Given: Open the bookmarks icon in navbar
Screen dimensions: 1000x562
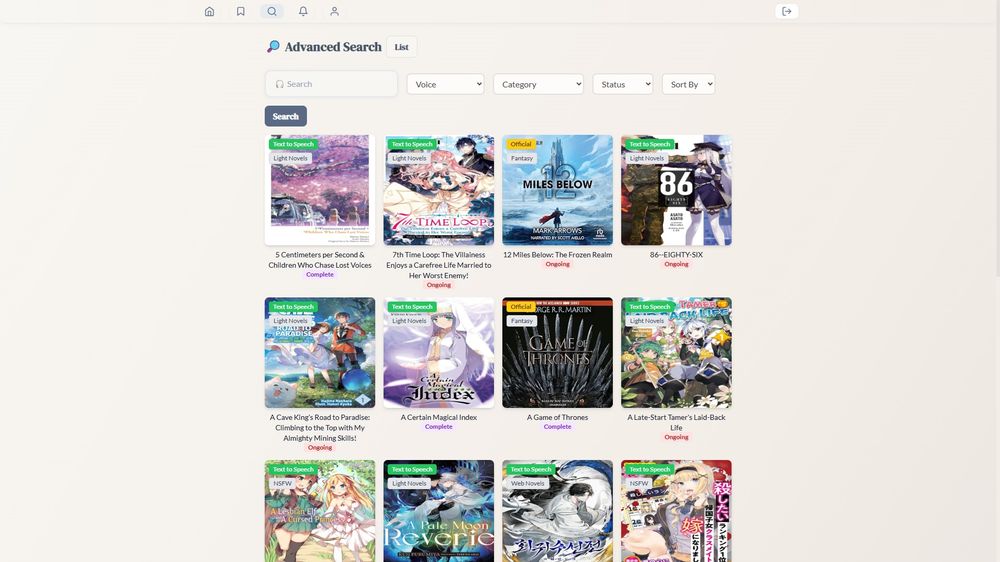Looking at the screenshot, I should 240,11.
